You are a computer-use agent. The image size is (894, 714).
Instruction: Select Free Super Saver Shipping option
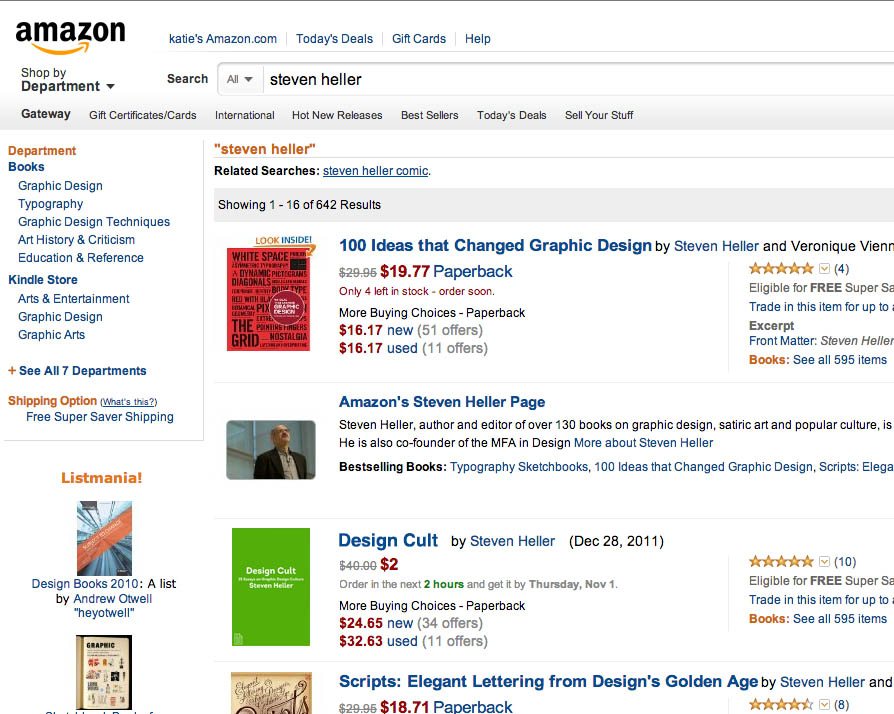100,417
